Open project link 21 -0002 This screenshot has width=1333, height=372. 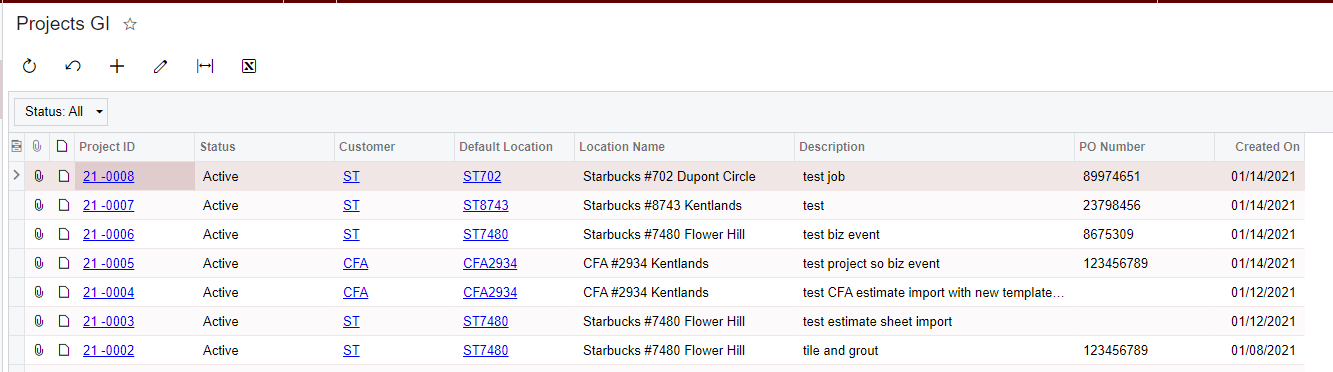tap(108, 351)
